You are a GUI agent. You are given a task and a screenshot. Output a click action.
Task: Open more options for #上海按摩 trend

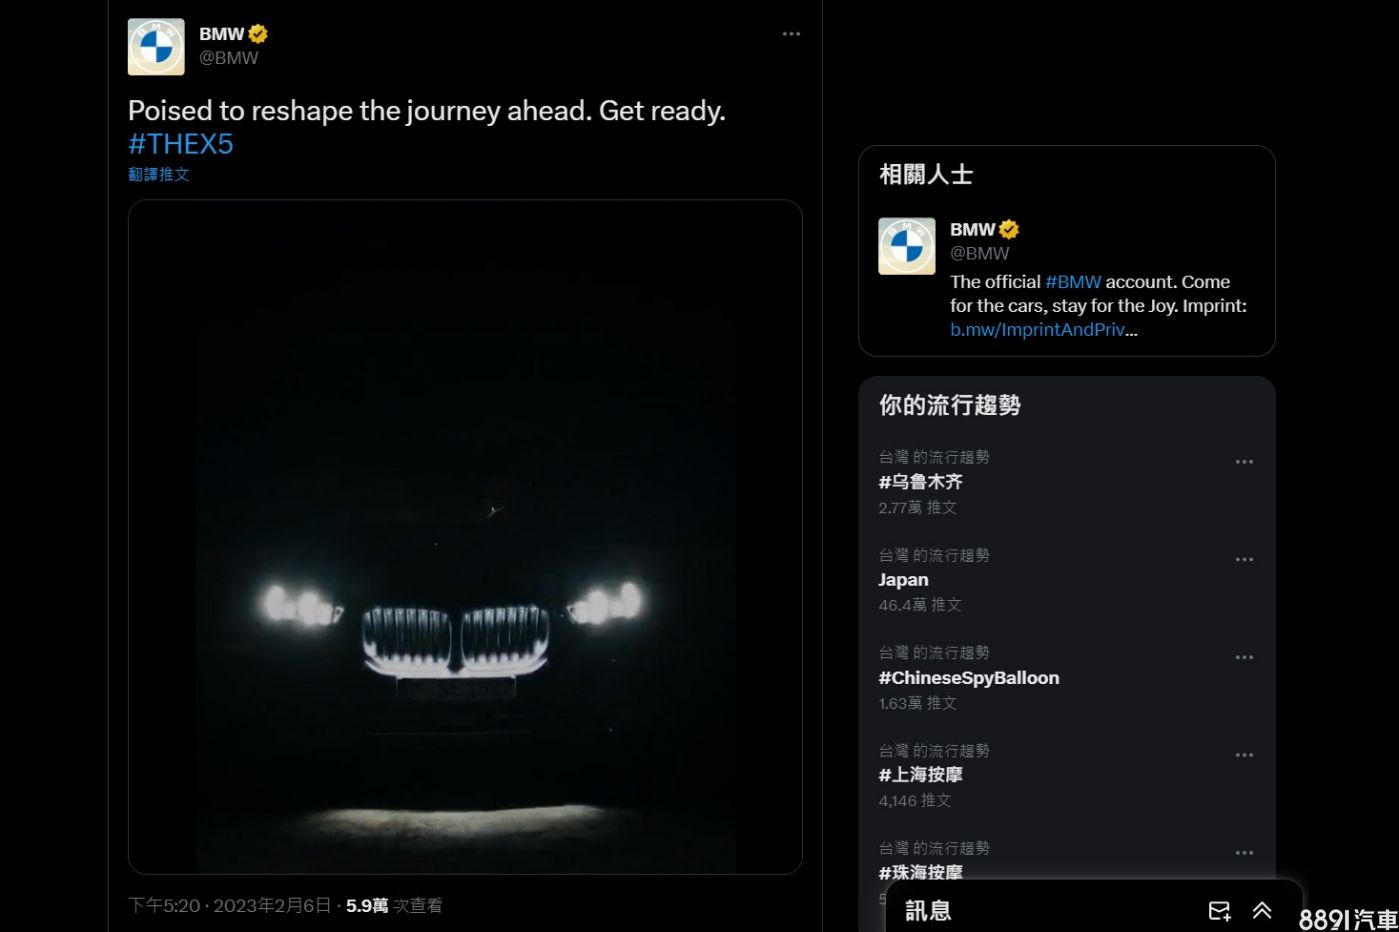point(1244,756)
